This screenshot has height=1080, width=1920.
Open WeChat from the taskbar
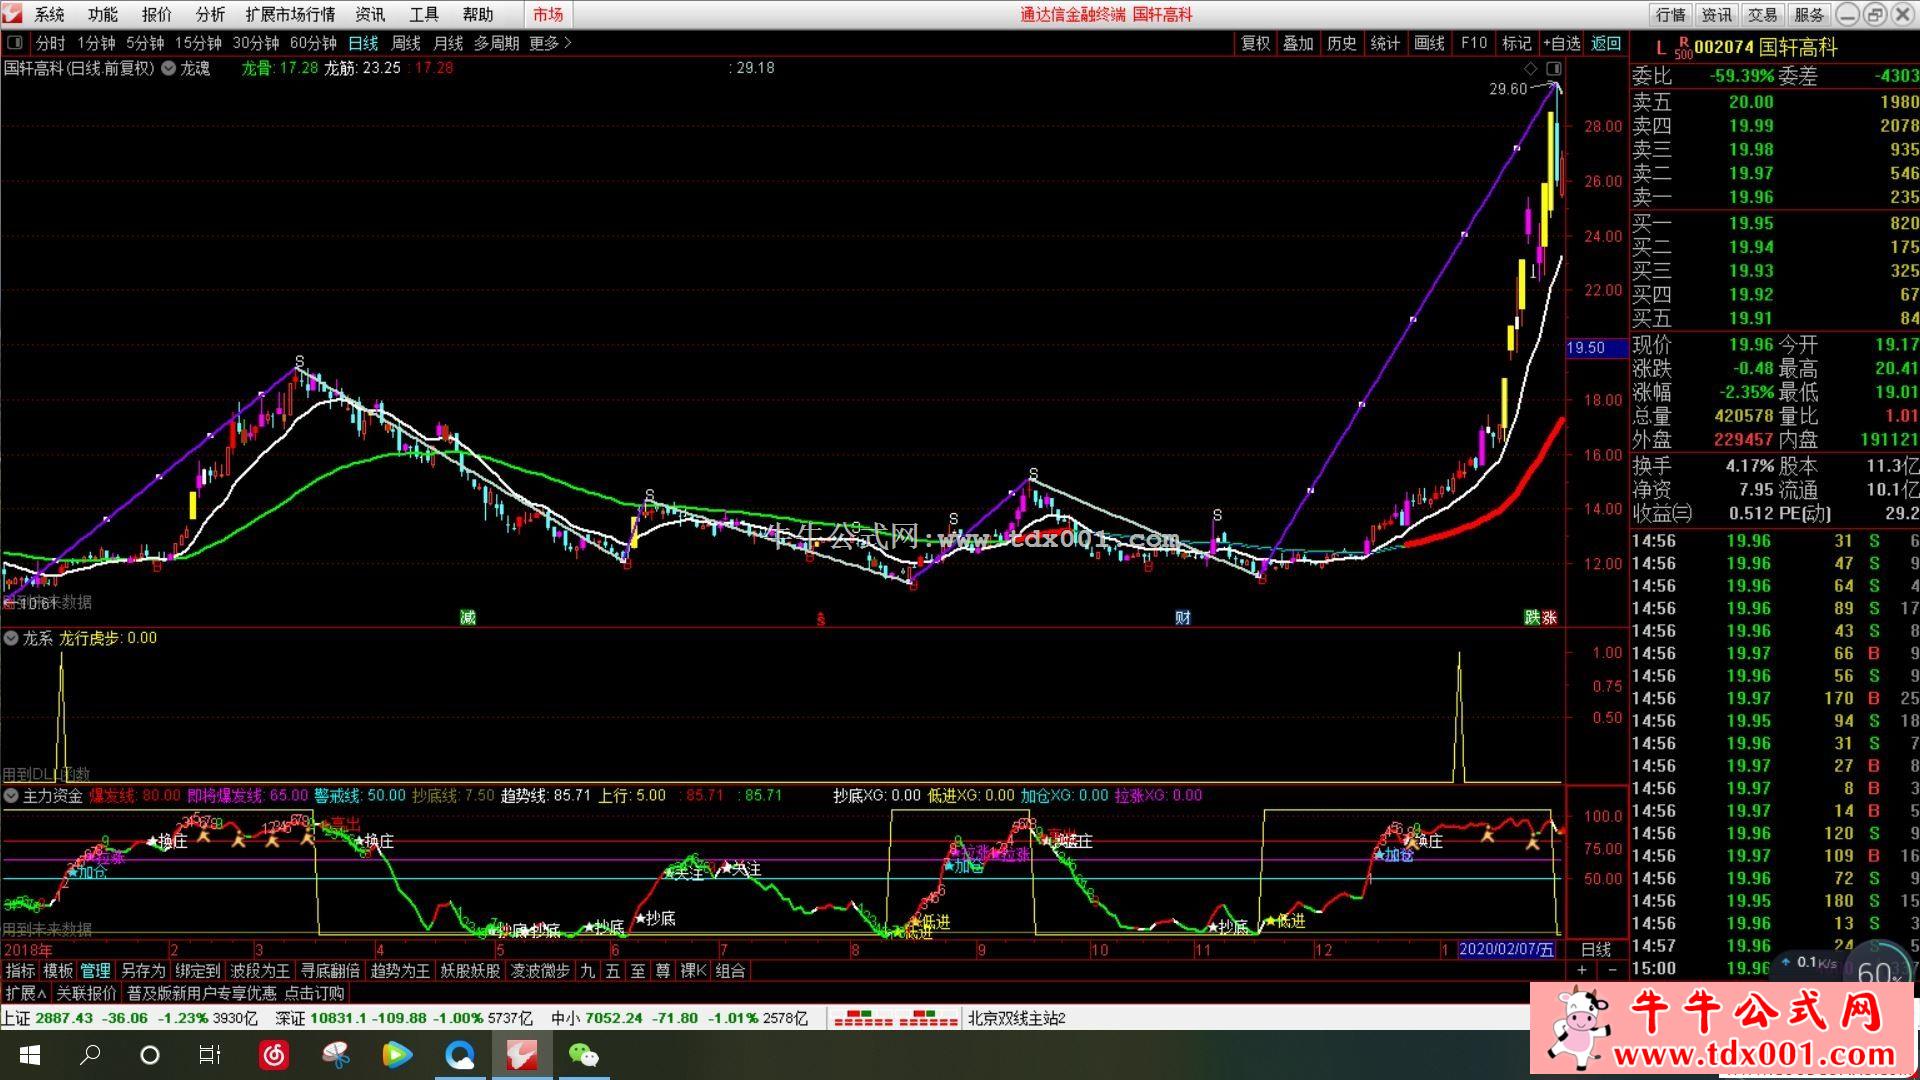click(x=583, y=1055)
